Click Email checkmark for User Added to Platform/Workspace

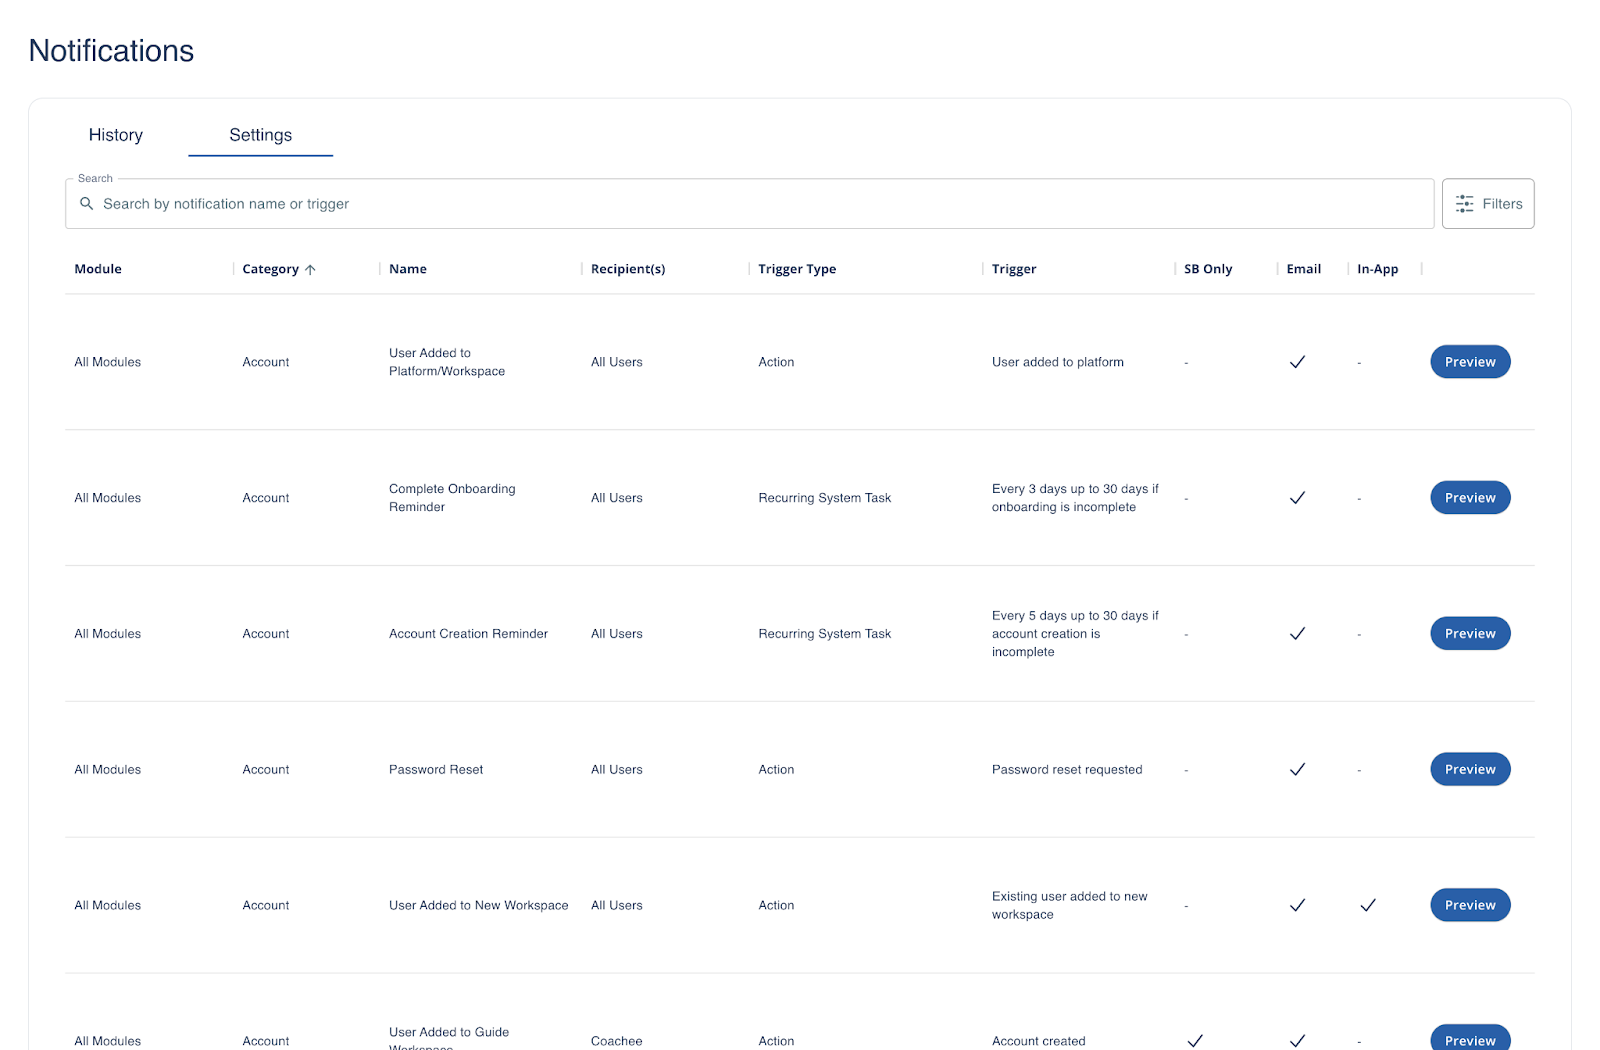point(1297,362)
